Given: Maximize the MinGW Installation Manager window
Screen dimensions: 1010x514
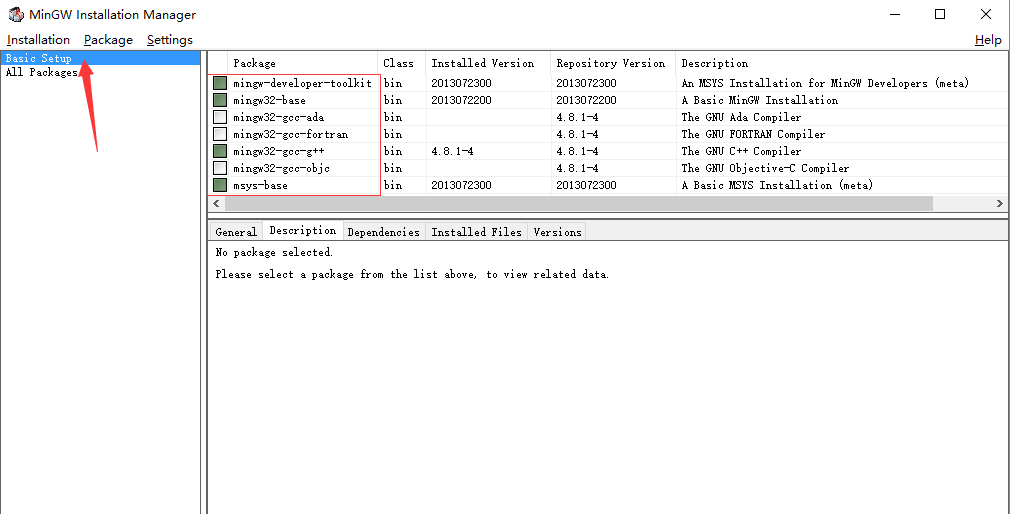Looking at the screenshot, I should point(940,14).
